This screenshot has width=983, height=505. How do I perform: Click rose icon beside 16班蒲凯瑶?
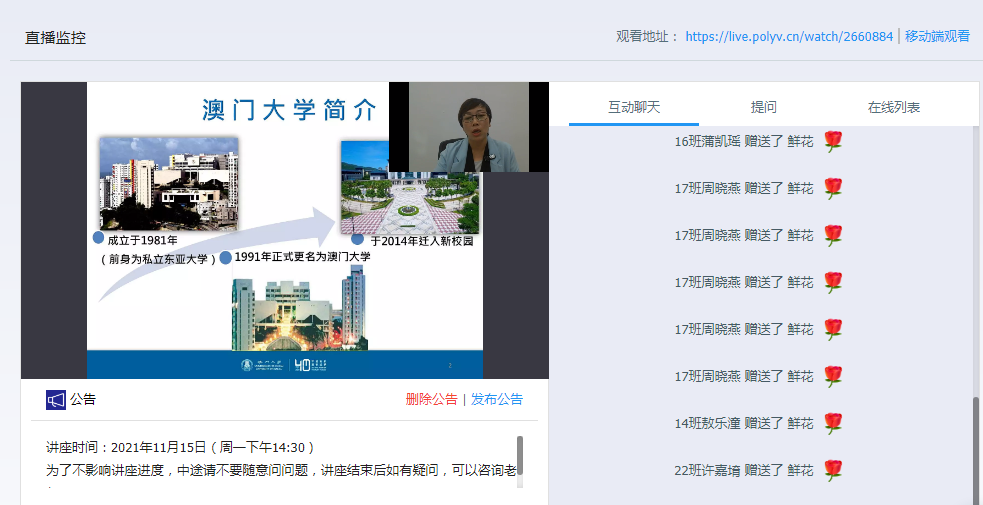[833, 142]
